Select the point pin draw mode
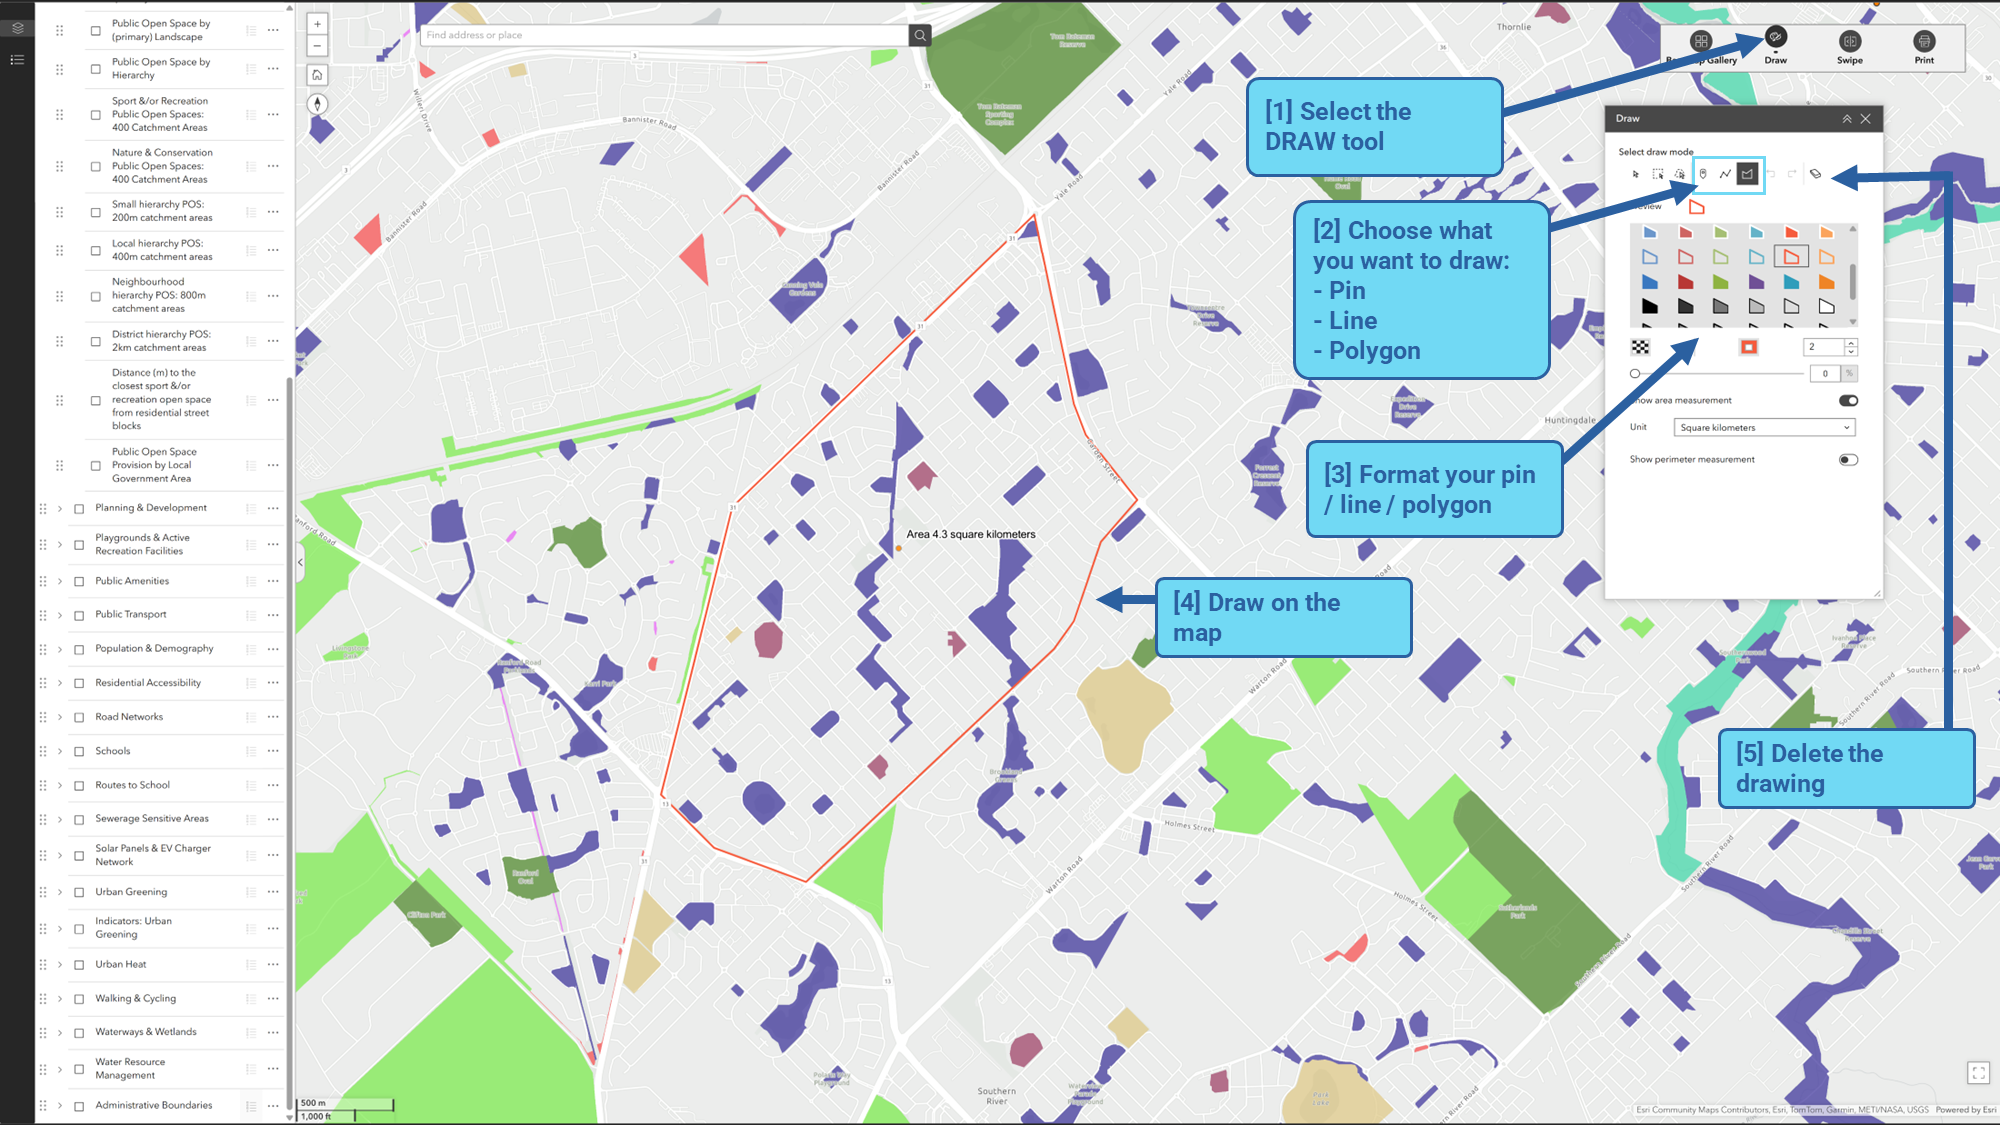 point(1703,174)
